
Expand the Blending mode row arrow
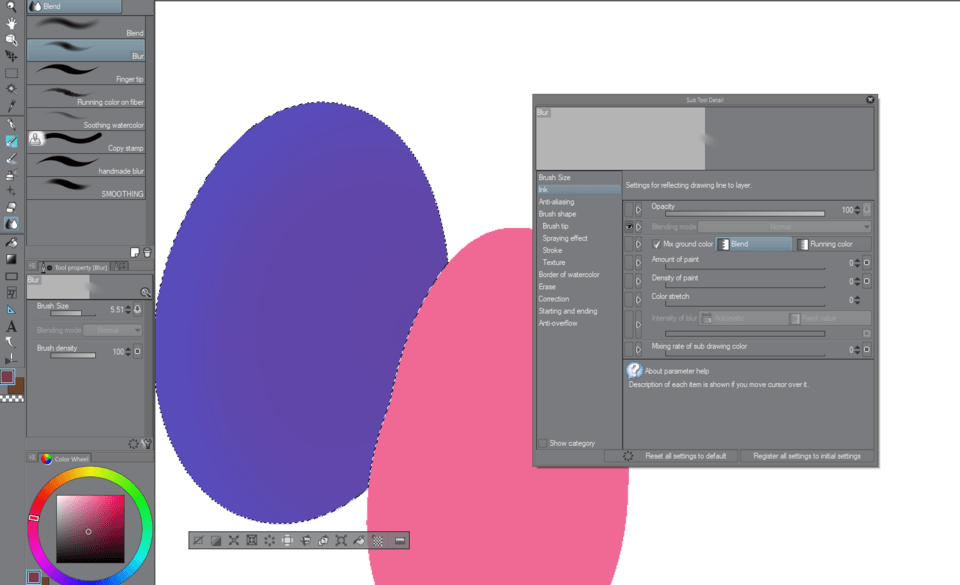coord(638,227)
